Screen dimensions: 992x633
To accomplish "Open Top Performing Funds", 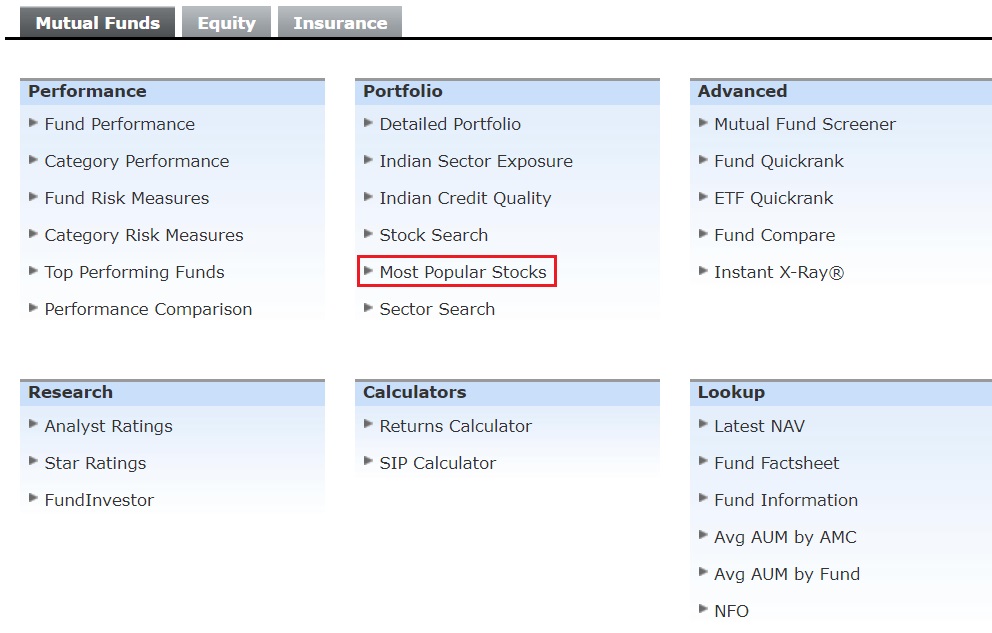I will coord(134,272).
